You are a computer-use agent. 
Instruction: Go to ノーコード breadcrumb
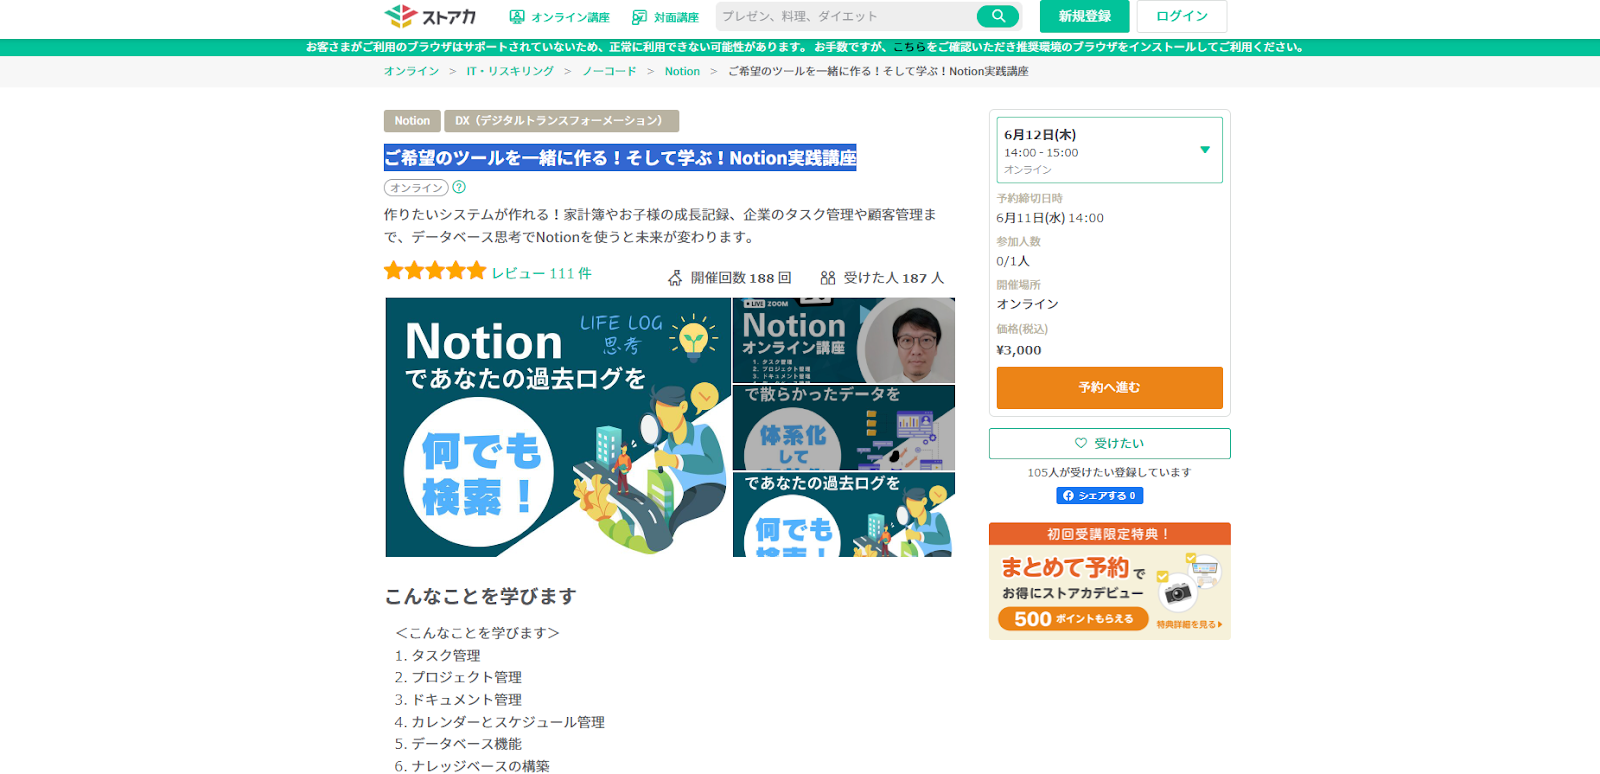pos(609,71)
